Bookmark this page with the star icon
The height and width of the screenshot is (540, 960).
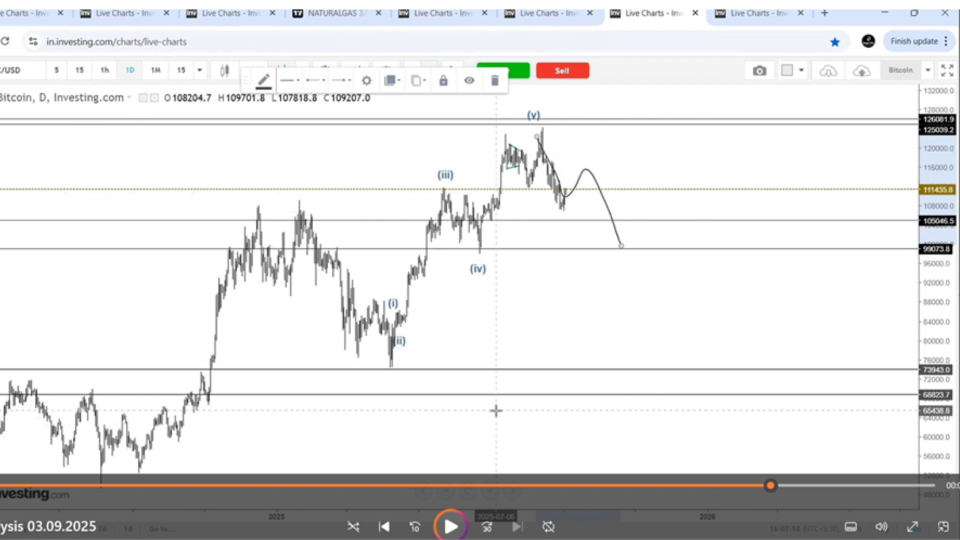click(x=835, y=42)
